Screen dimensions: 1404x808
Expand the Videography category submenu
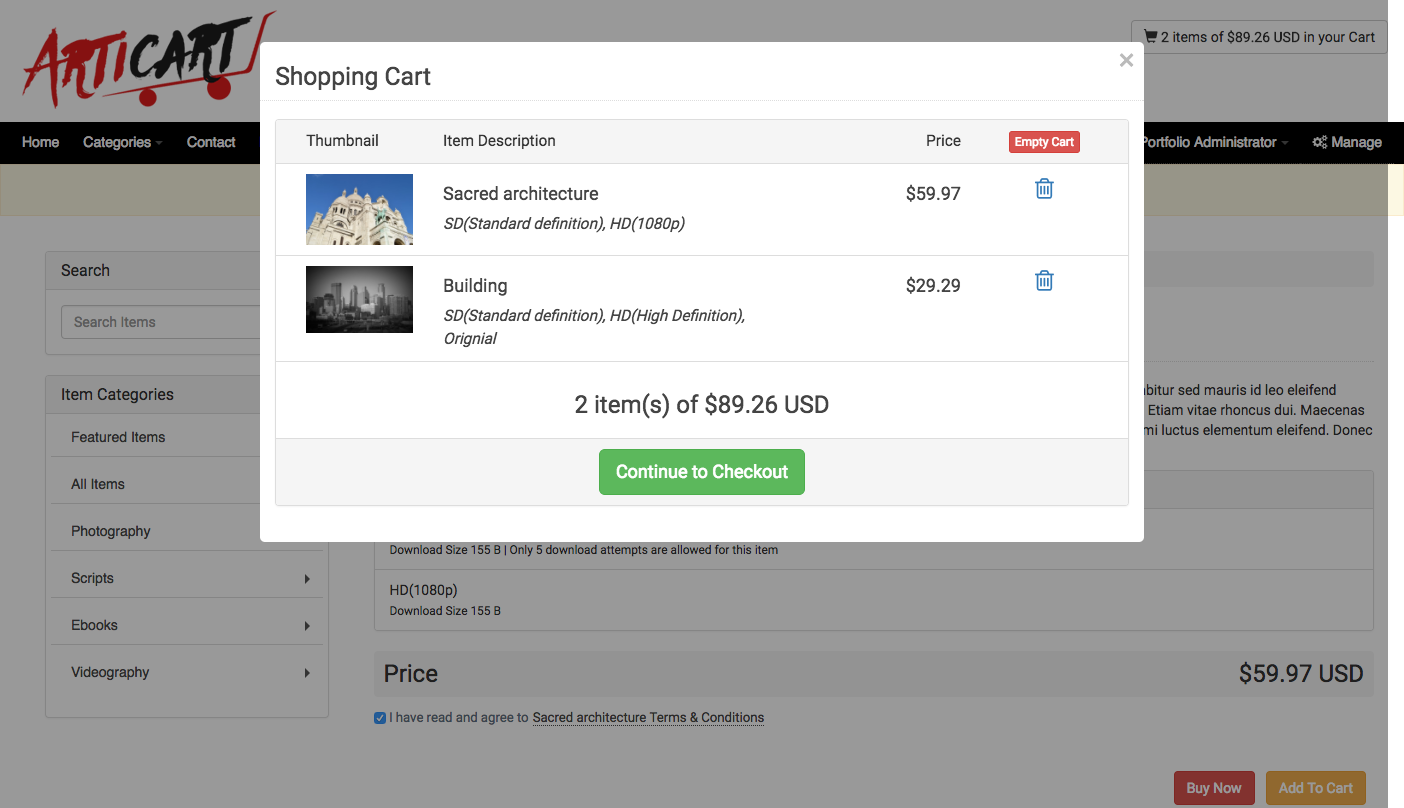[x=307, y=673]
